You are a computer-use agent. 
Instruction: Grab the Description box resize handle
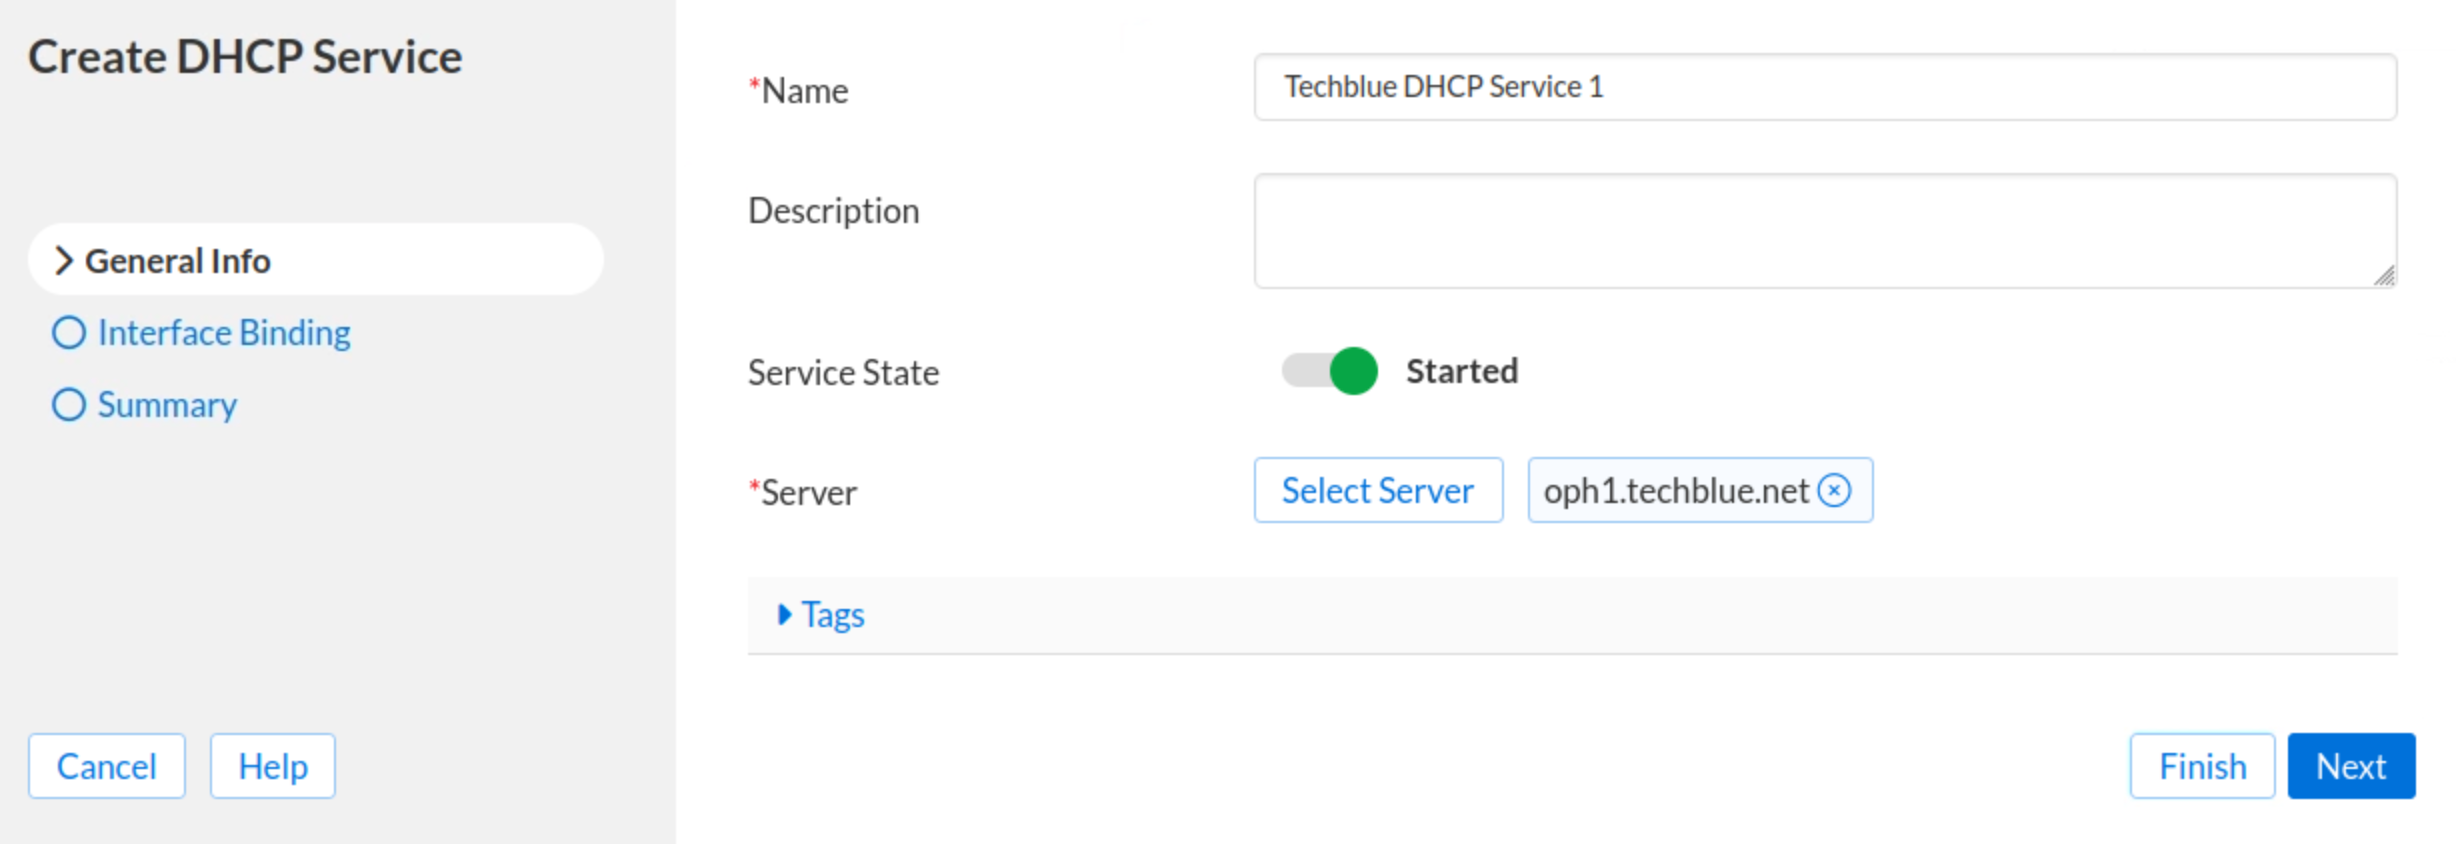2384,276
